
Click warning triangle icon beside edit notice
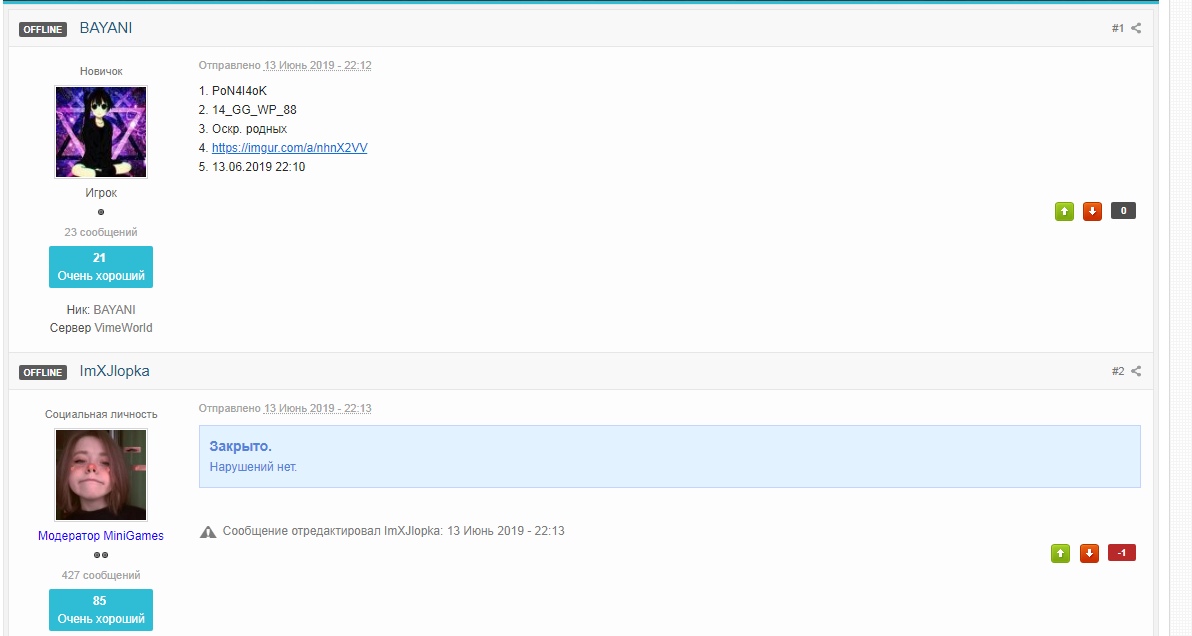tap(208, 532)
